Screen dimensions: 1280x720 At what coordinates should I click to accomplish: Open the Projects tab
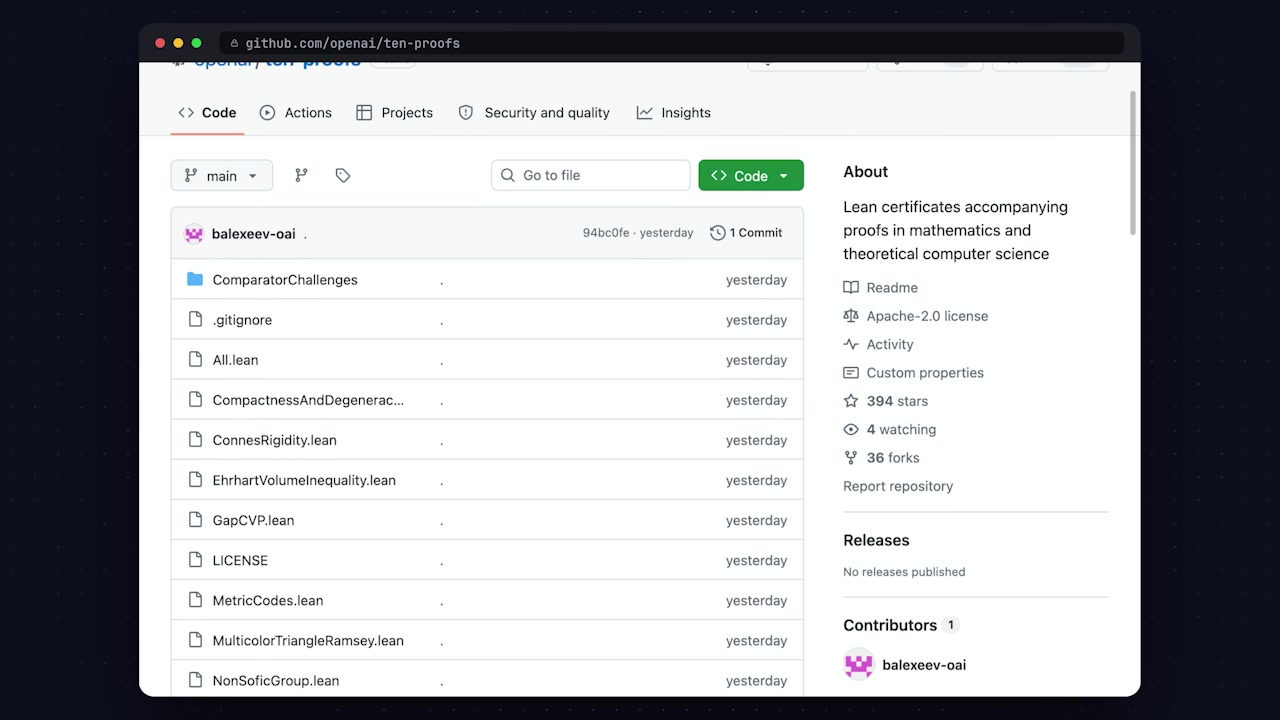coord(394,113)
